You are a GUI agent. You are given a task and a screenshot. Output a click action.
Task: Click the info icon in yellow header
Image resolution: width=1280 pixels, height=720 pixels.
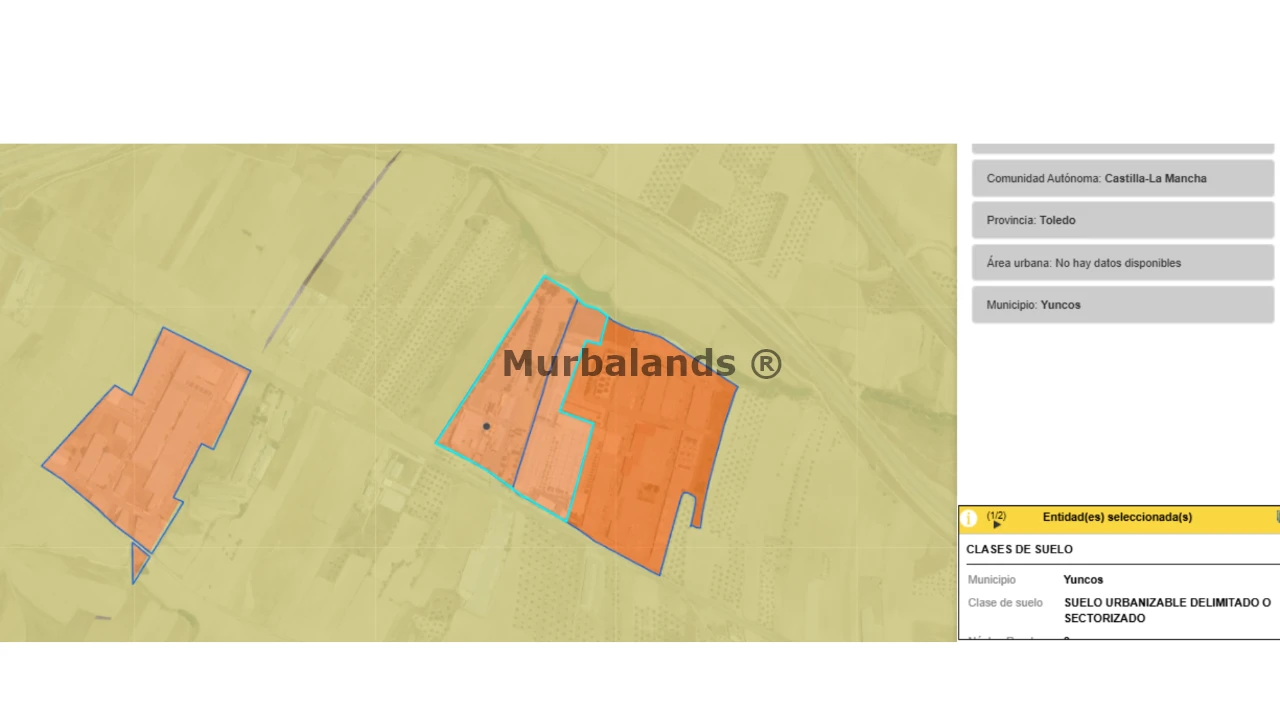click(x=968, y=518)
